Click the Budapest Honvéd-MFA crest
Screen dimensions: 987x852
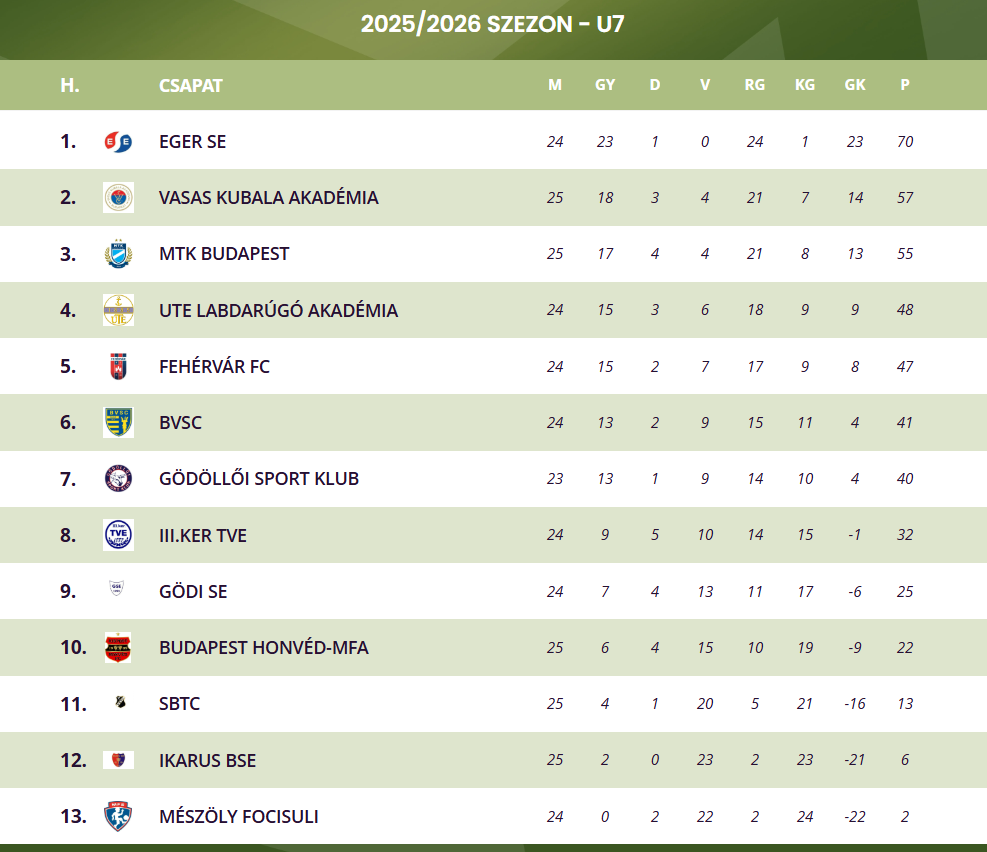tap(118, 648)
